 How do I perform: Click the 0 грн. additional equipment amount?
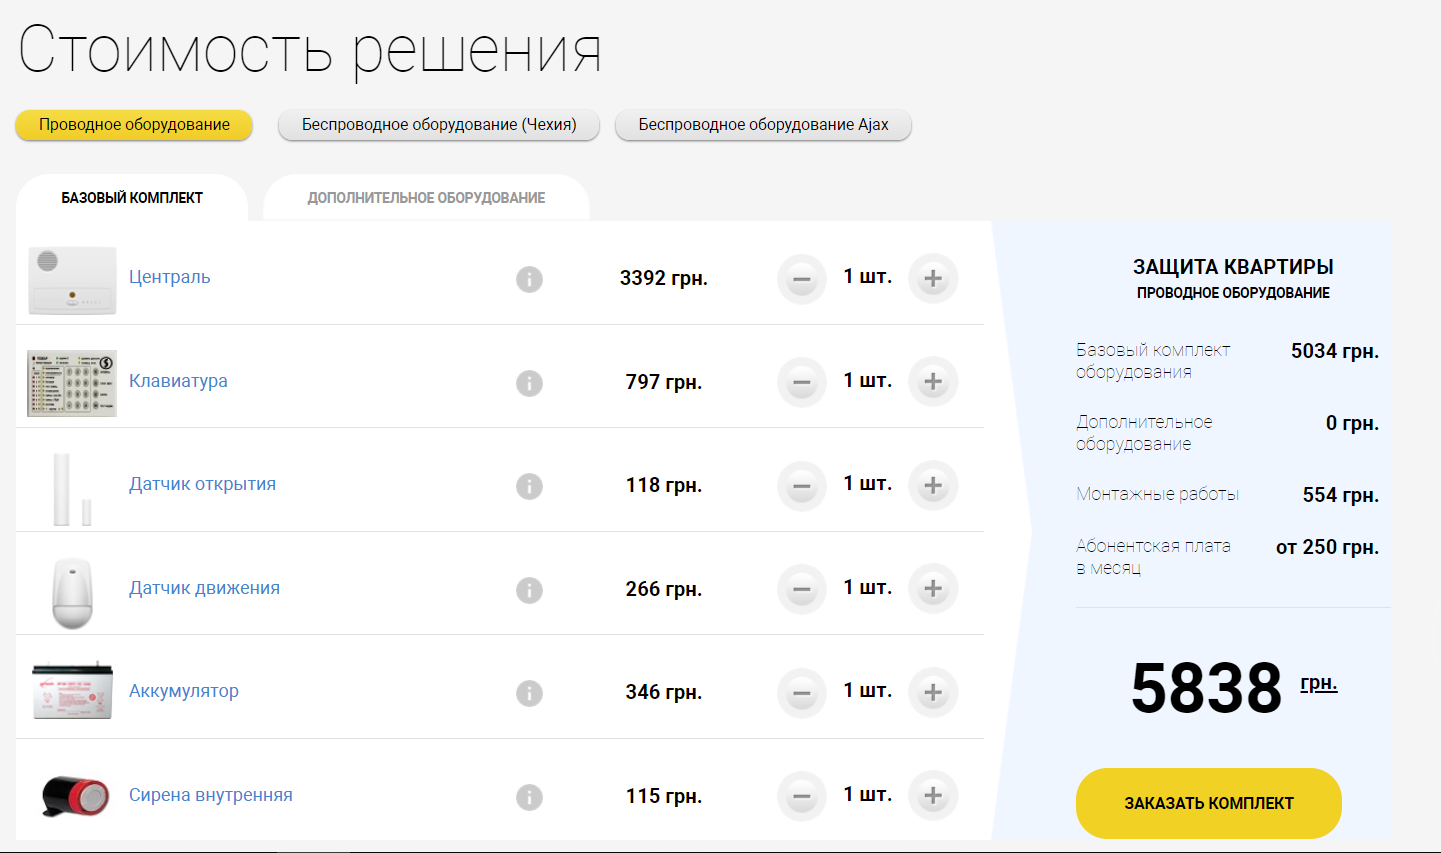(1352, 423)
